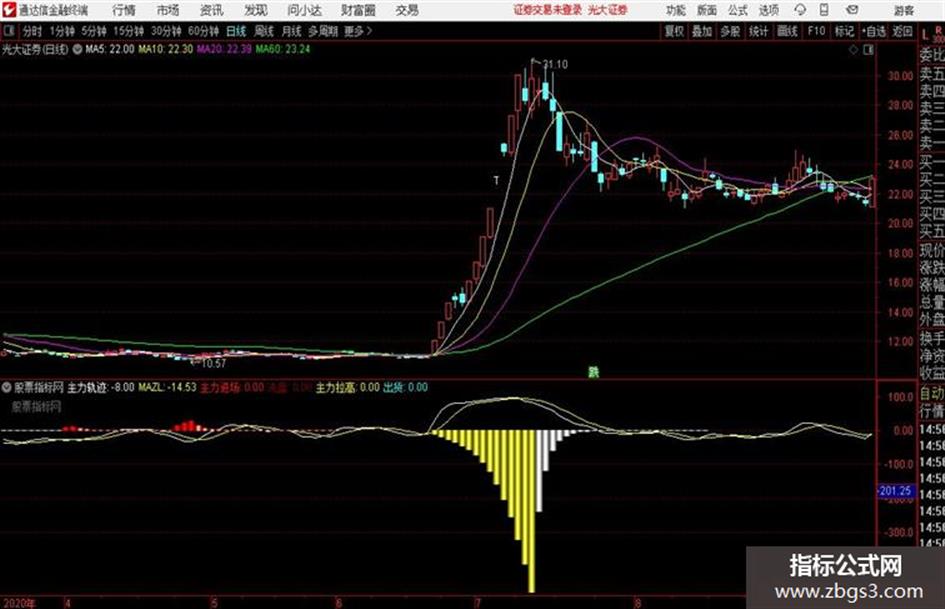Click the MA5: 22.00 value
Viewport: 945px width, 609px height.
[x=110, y=49]
